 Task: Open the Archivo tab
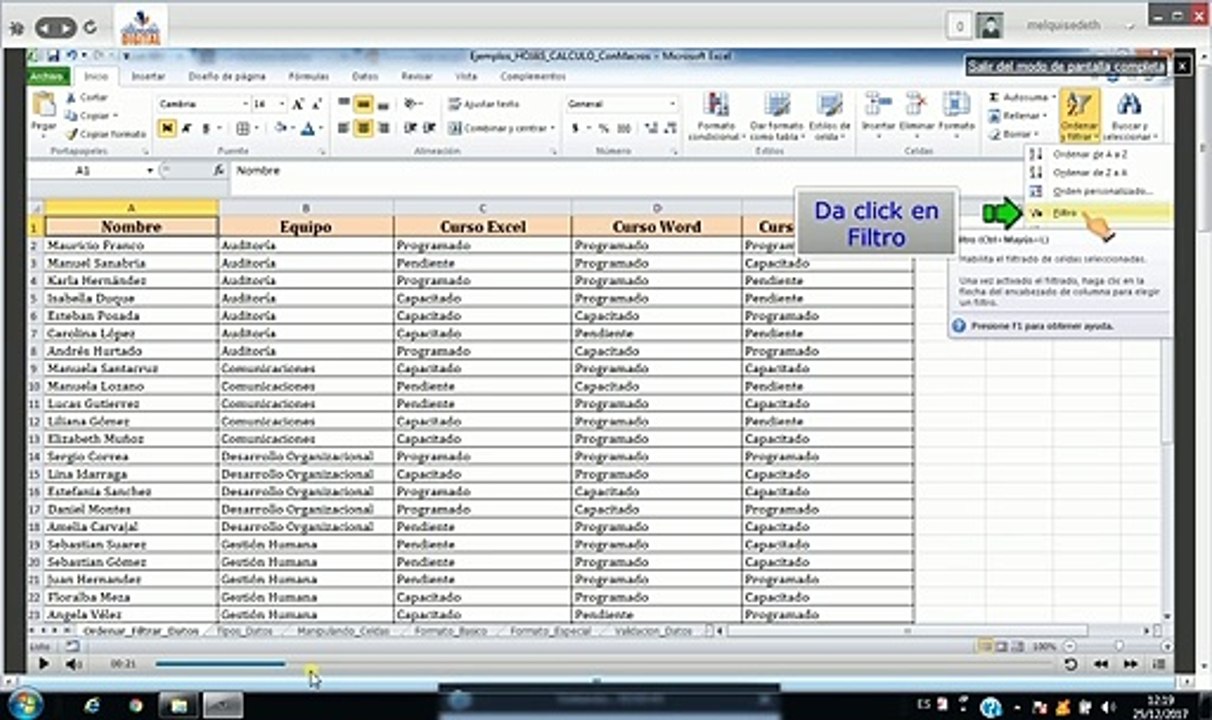(47, 76)
